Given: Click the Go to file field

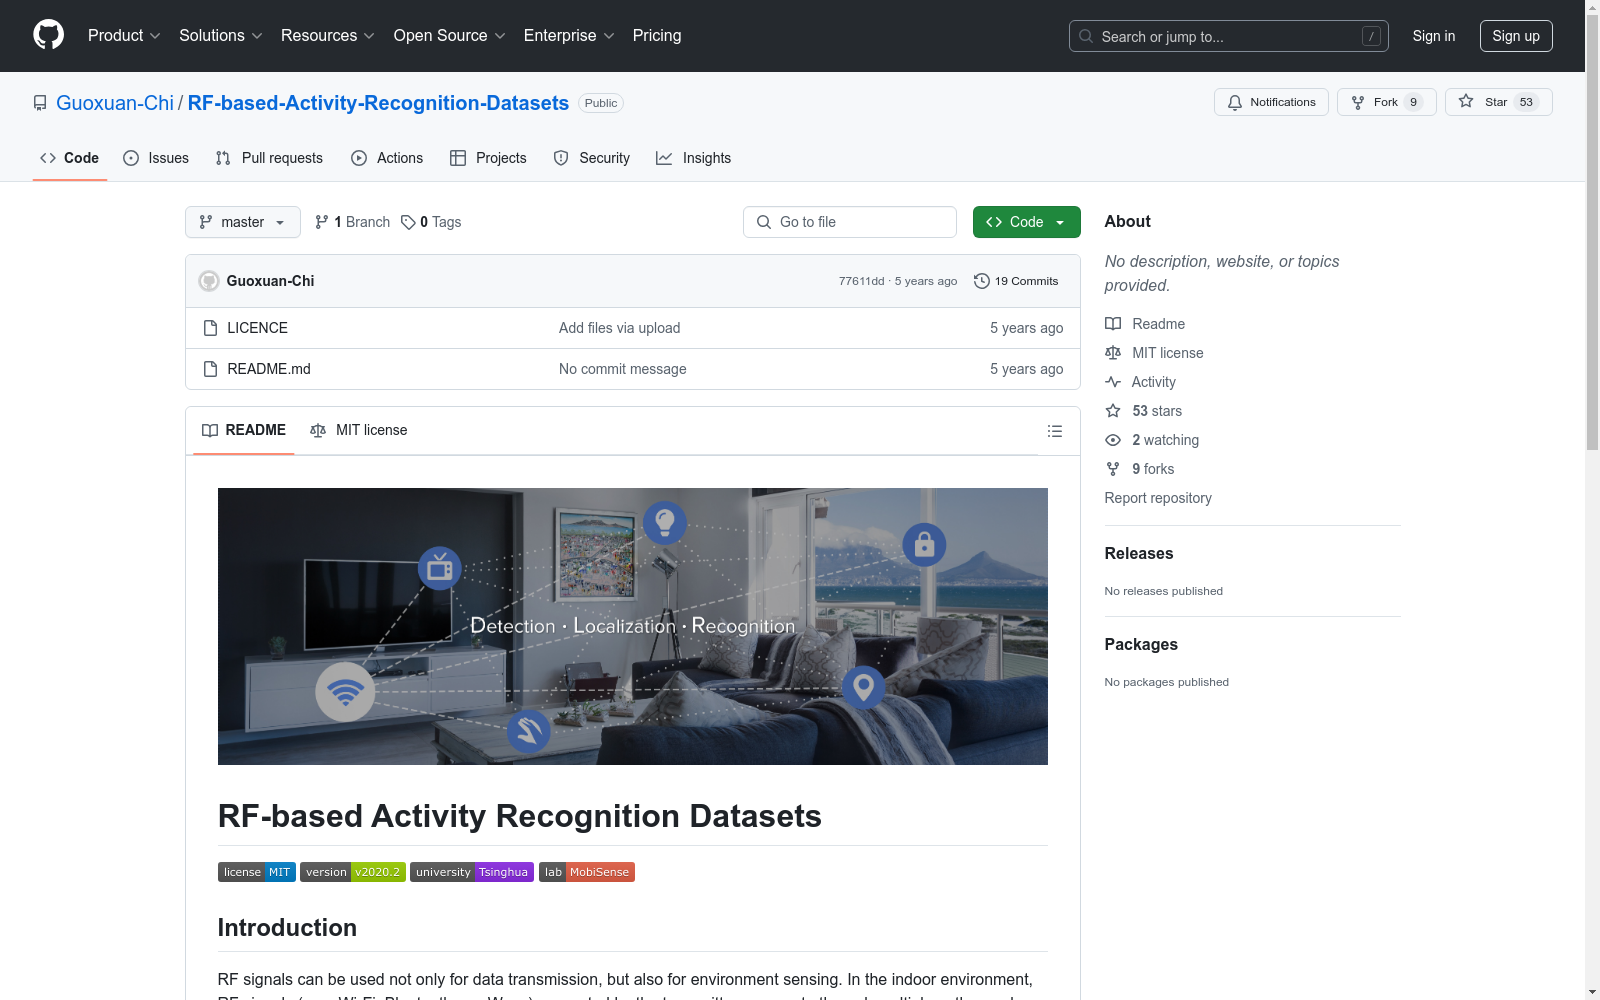Looking at the screenshot, I should click(x=850, y=222).
